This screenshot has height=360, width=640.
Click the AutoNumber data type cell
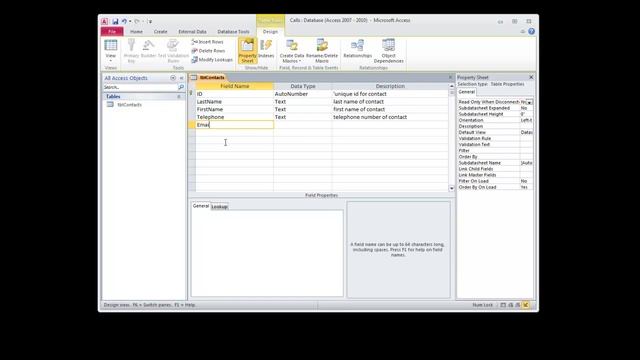[303, 94]
